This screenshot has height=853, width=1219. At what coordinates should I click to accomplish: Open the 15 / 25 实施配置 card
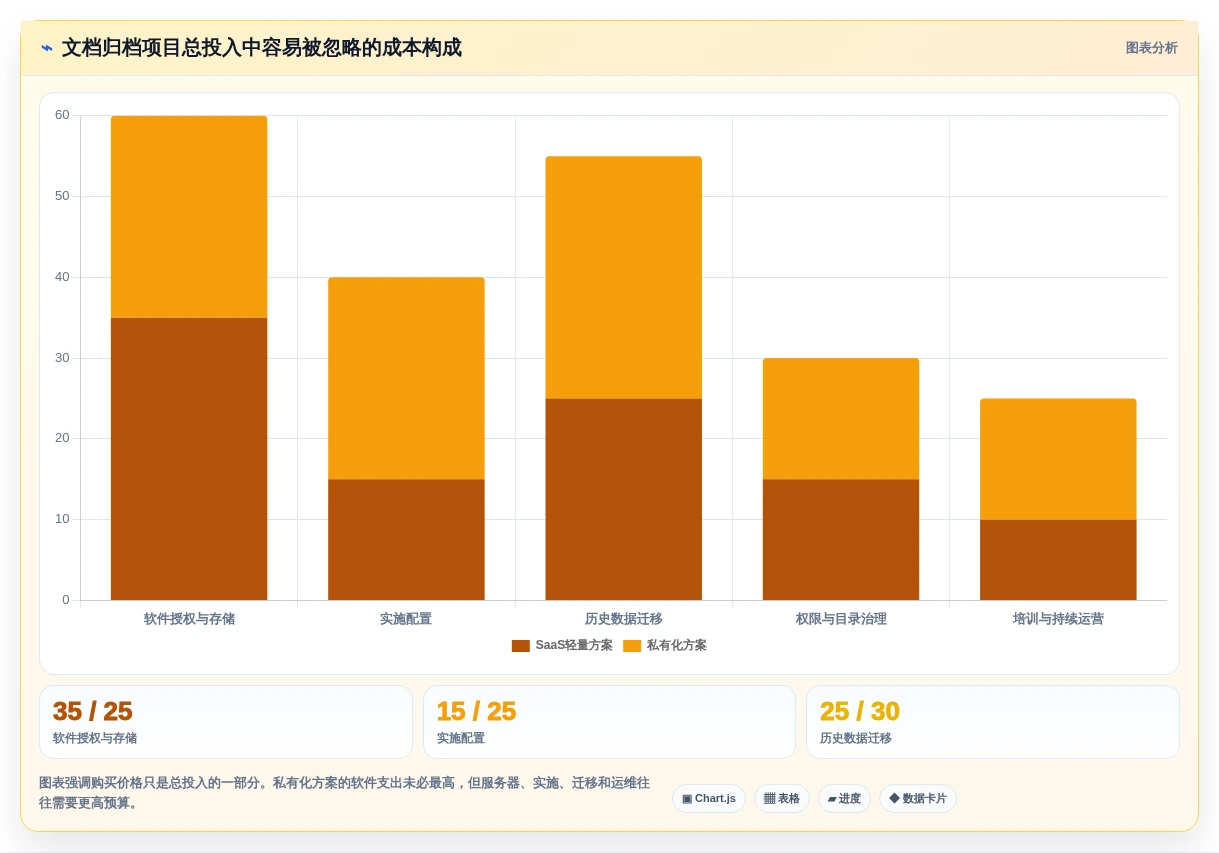click(609, 722)
